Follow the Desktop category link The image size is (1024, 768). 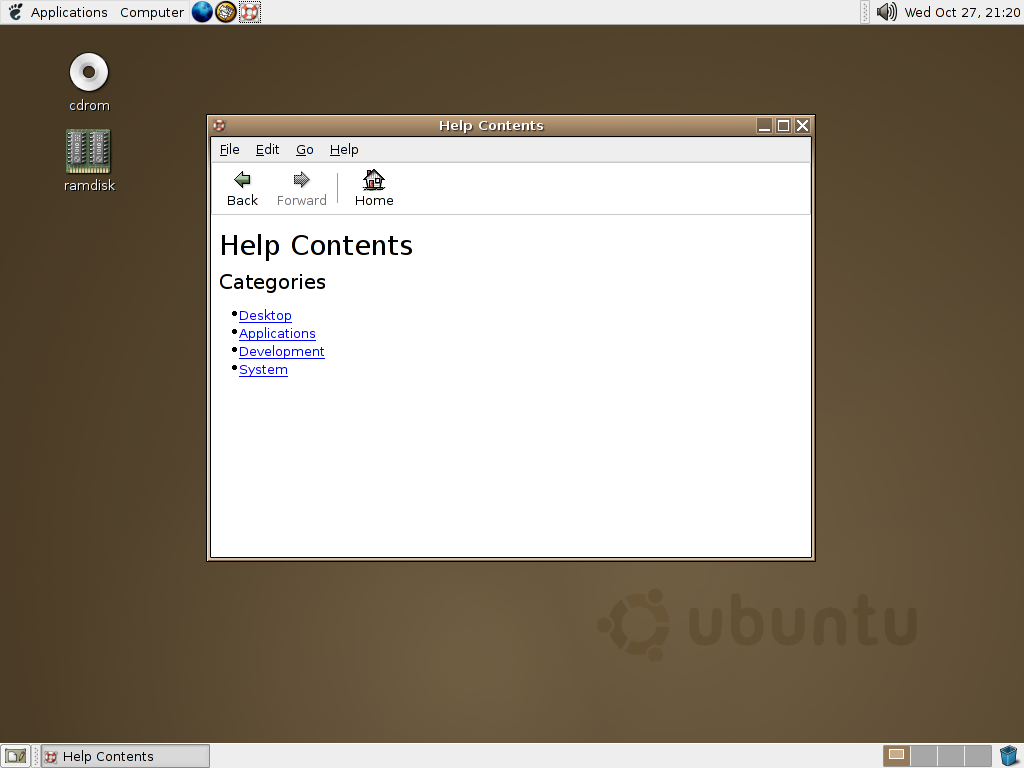pyautogui.click(x=265, y=315)
